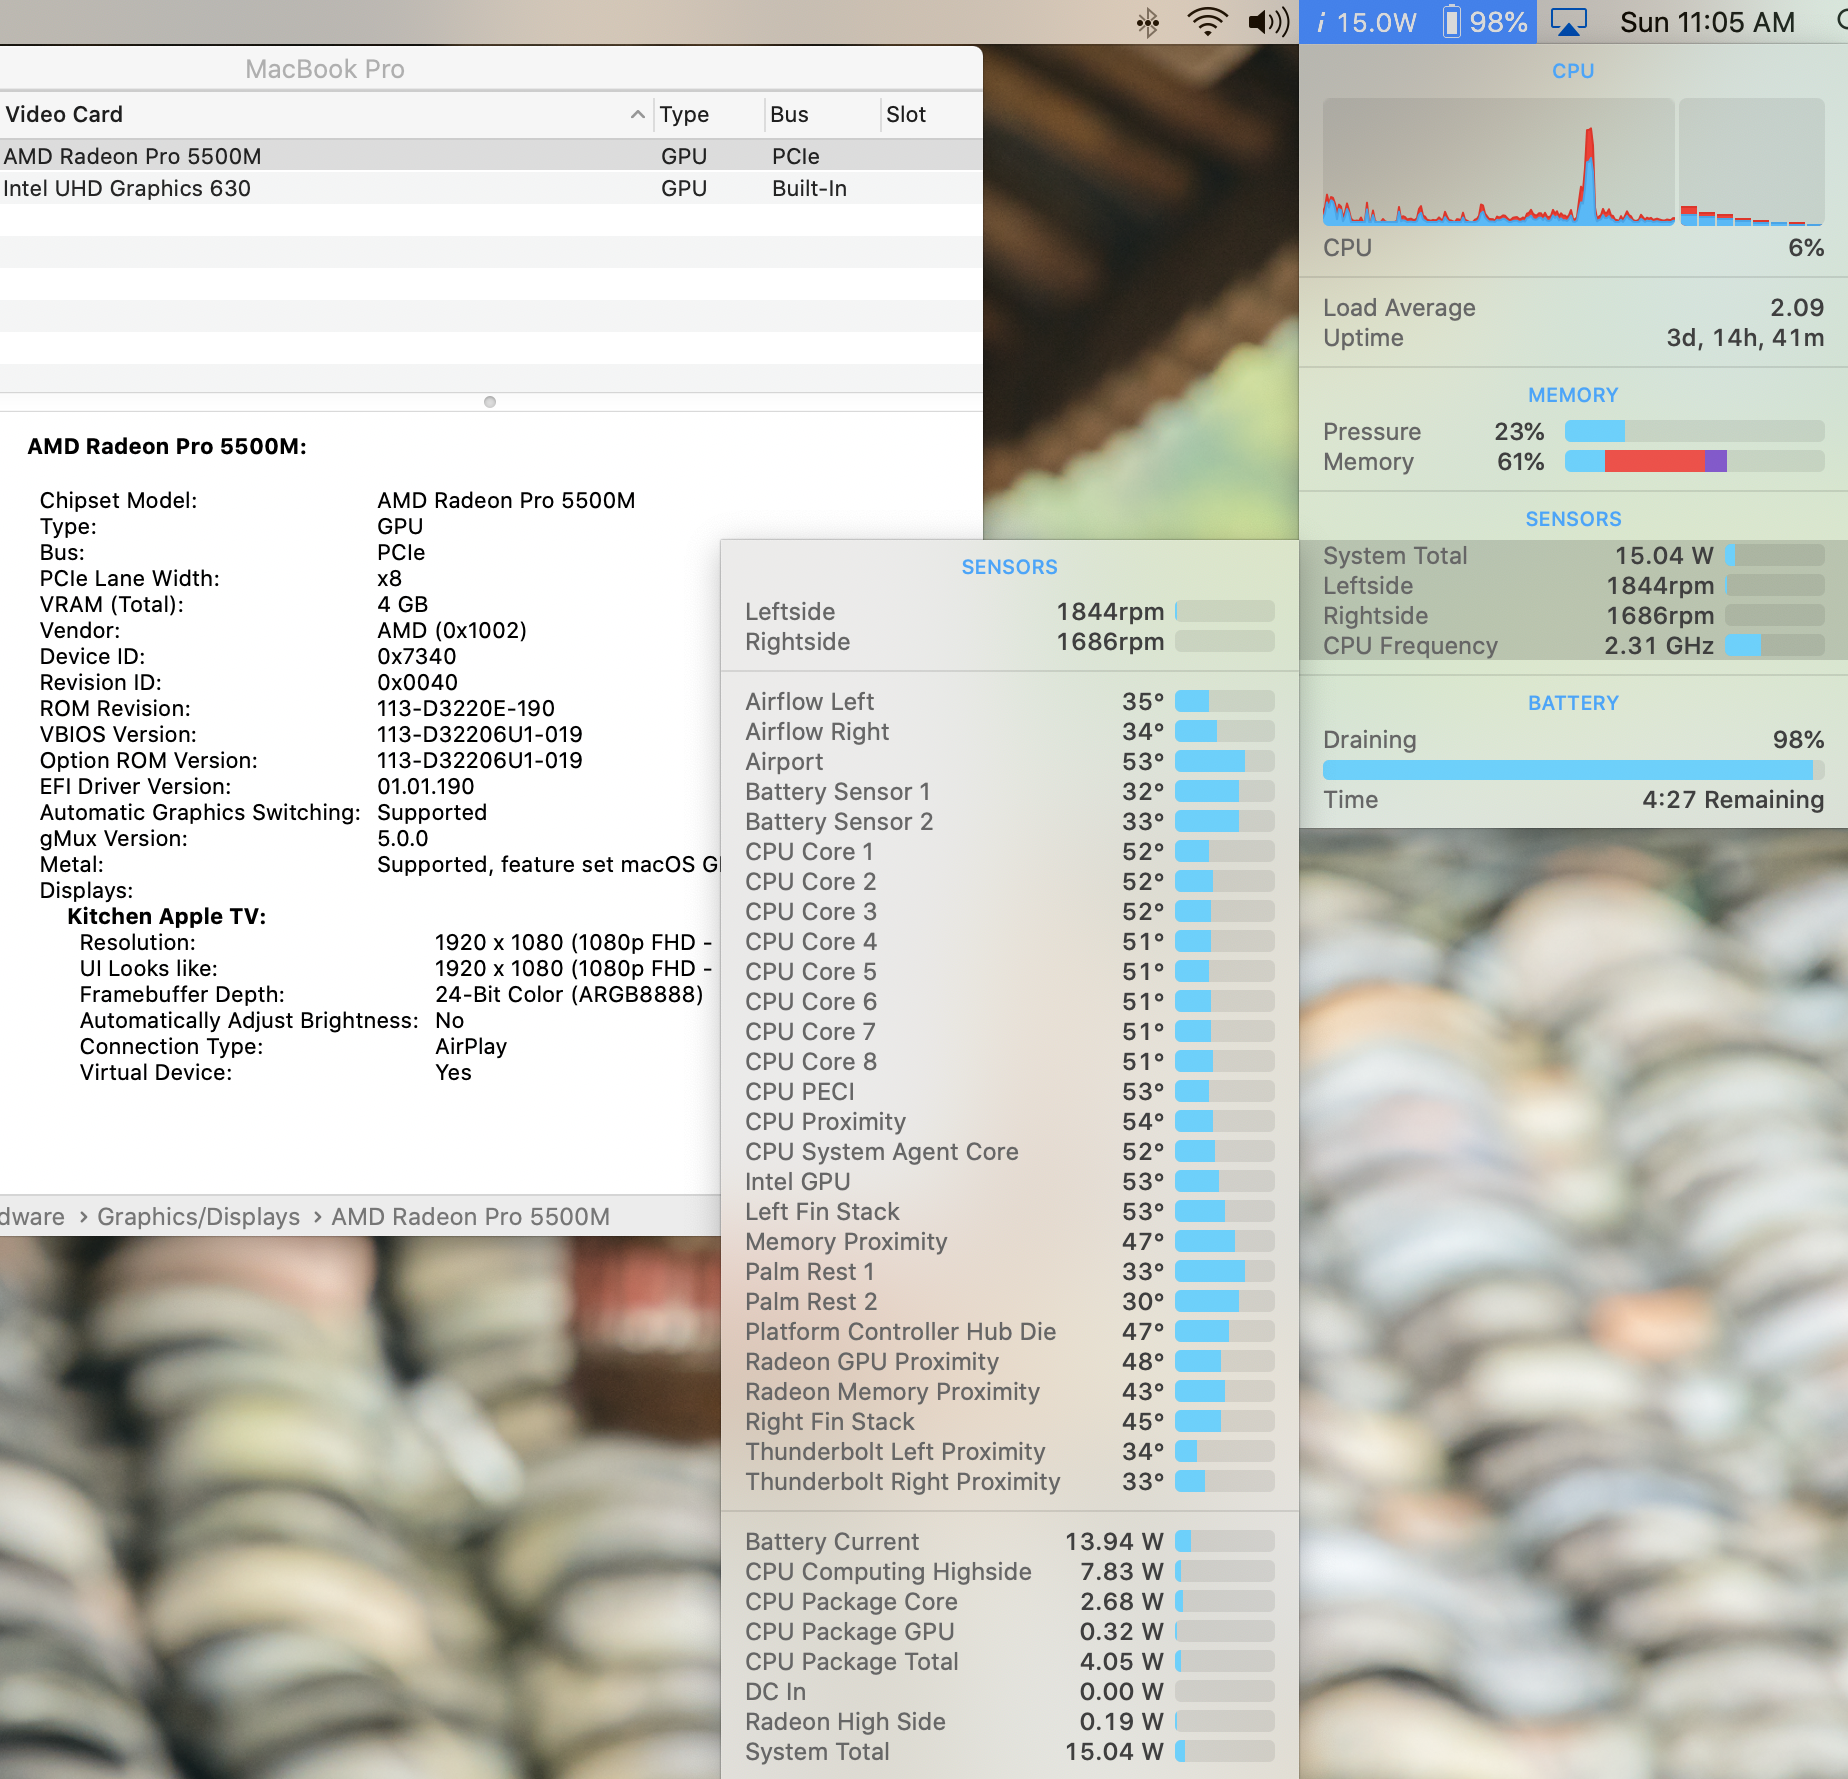1848x1779 pixels.
Task: Click the CPU Package Total 4.05 W row
Action: [x=1009, y=1661]
